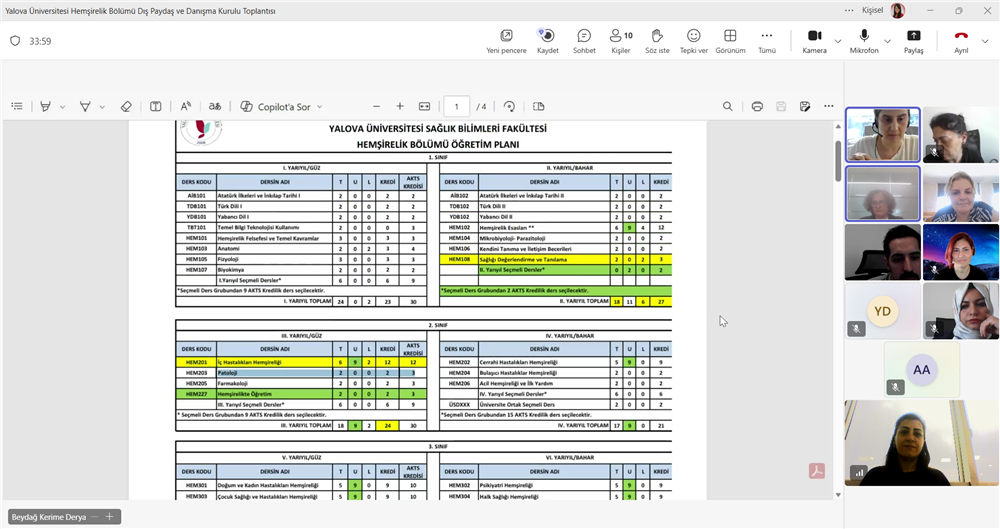Click the PDF zoom-in plus button

400,107
